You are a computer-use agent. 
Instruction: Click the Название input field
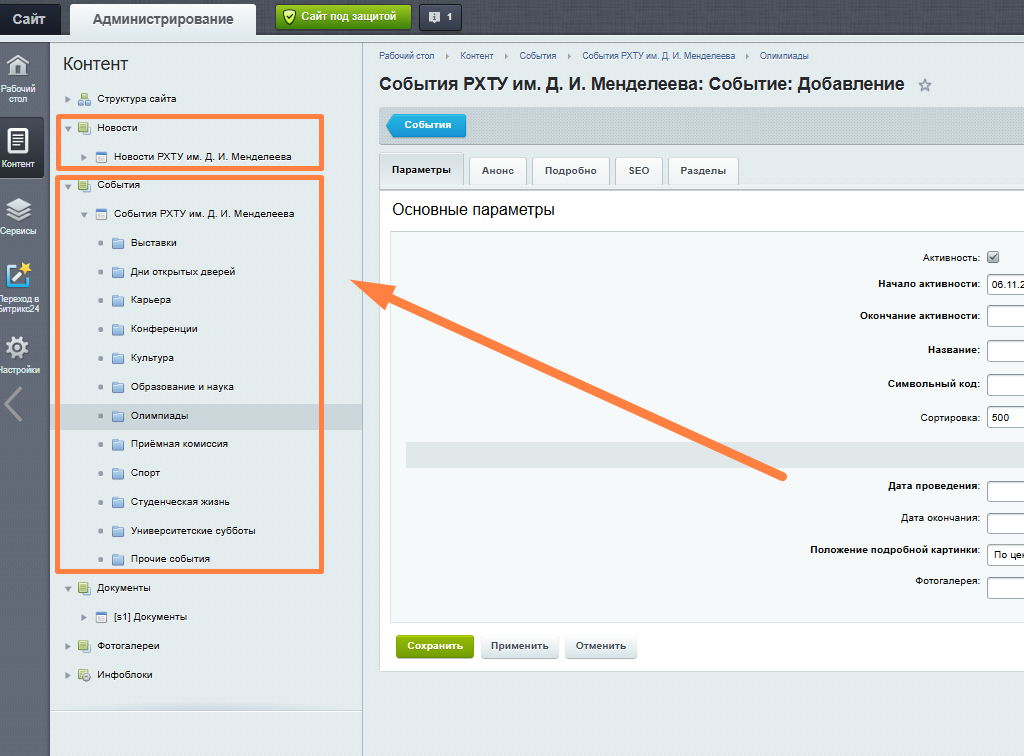[x=1004, y=351]
